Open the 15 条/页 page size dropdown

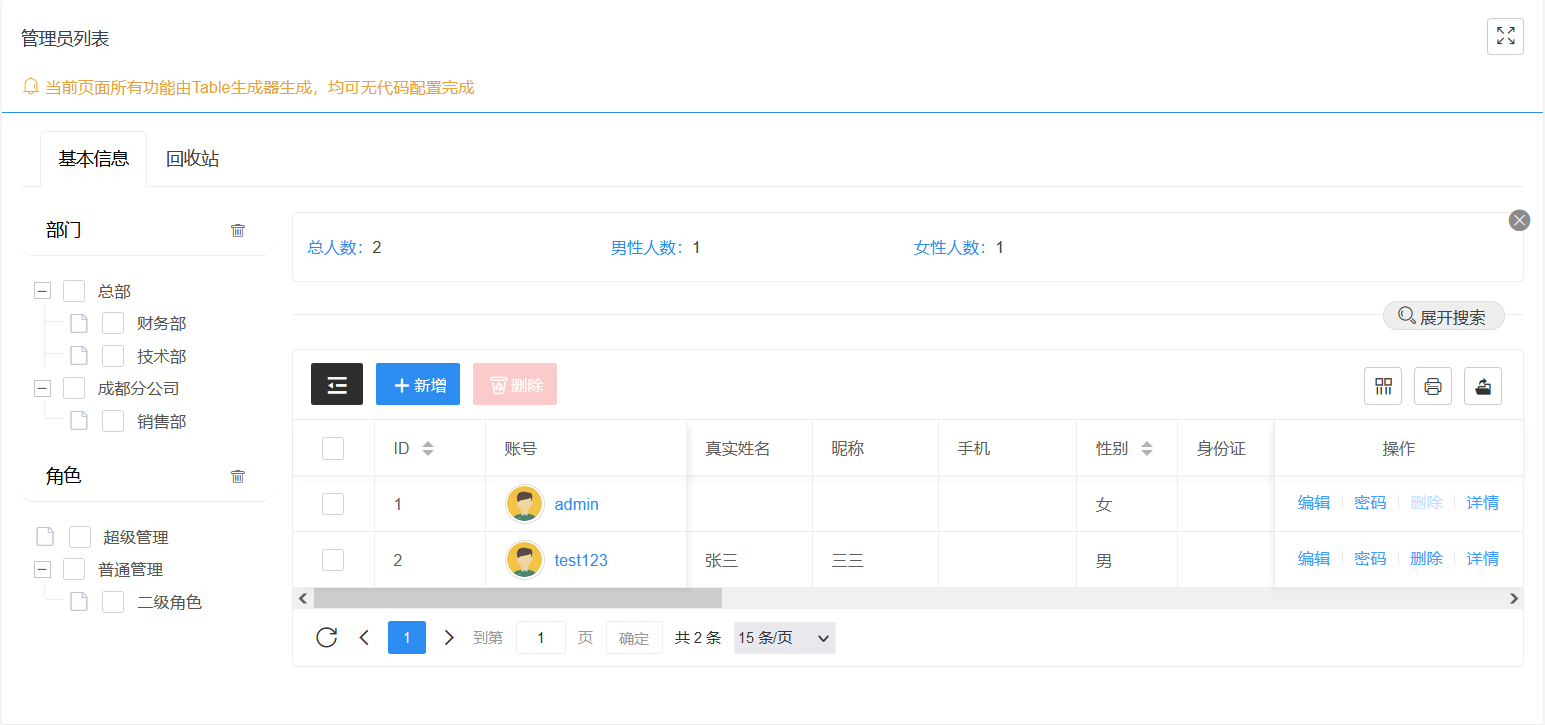[784, 638]
